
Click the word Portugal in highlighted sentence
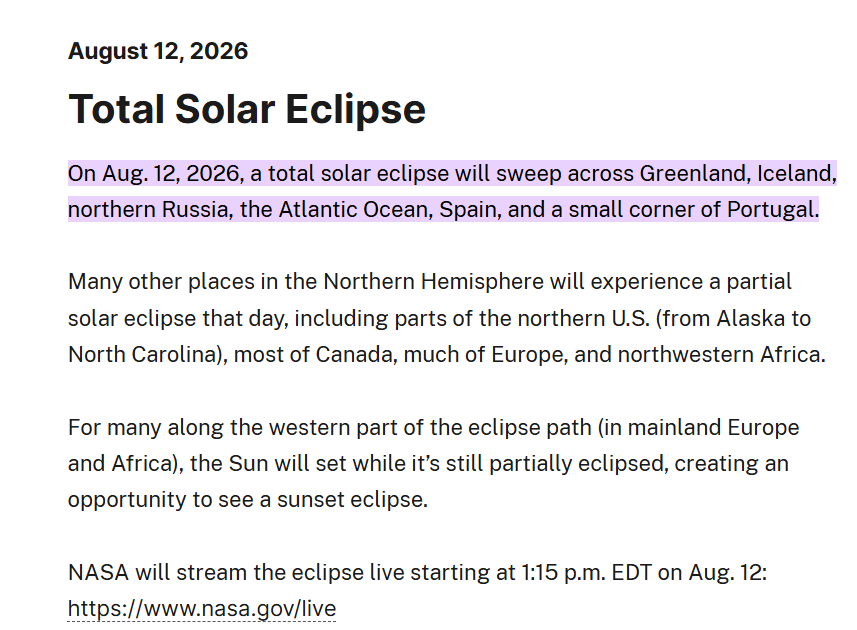[x=771, y=210]
